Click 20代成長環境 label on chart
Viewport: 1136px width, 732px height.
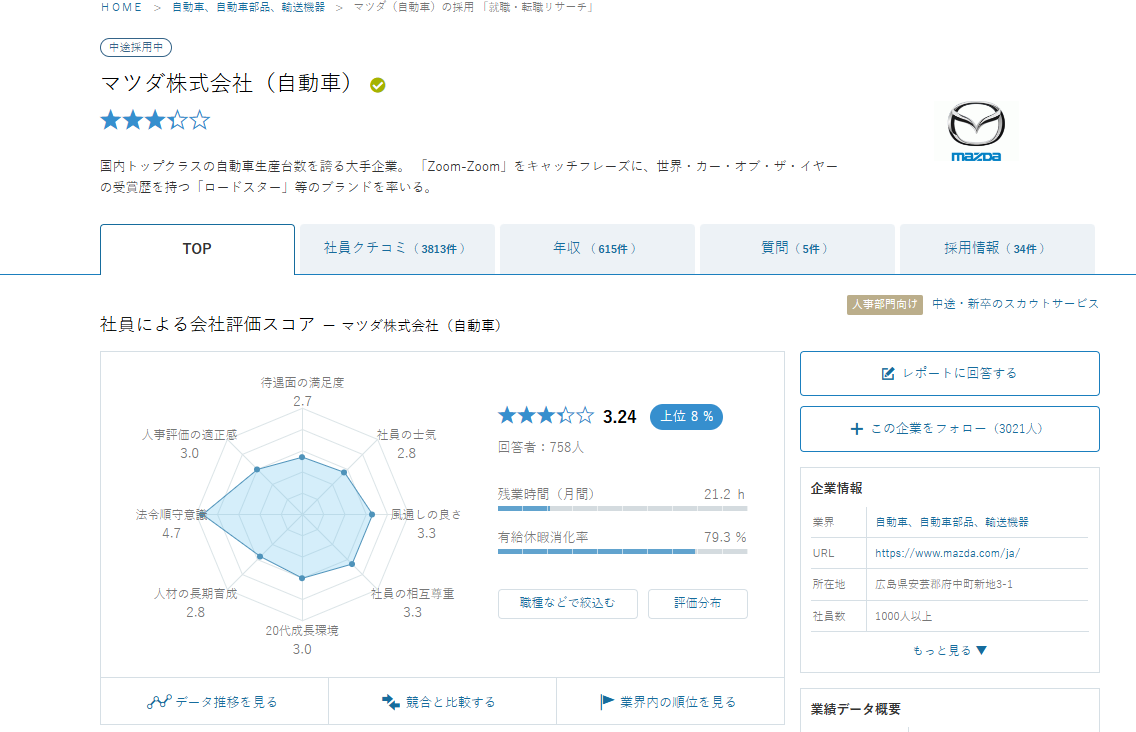[x=301, y=631]
